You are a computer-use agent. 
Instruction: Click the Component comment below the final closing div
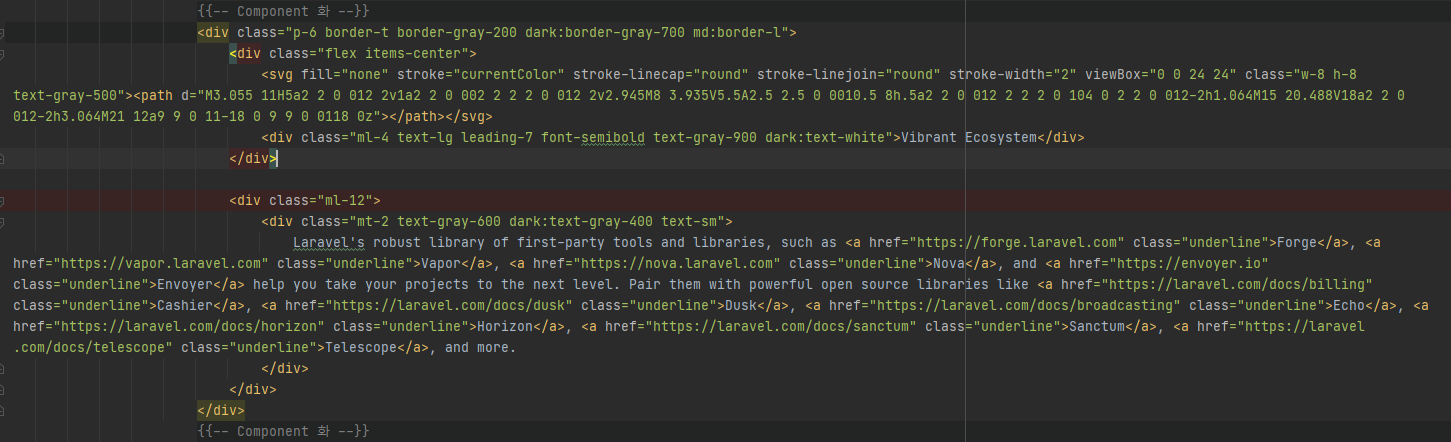pos(285,431)
